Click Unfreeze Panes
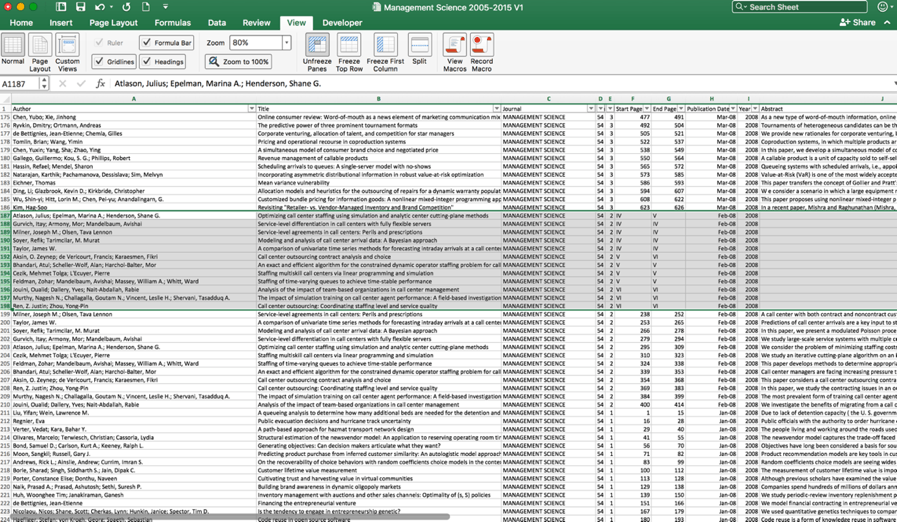 pyautogui.click(x=317, y=52)
